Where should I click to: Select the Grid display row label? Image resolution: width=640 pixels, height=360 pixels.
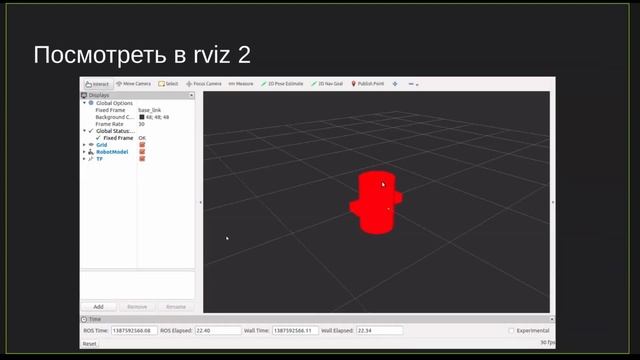coord(102,145)
